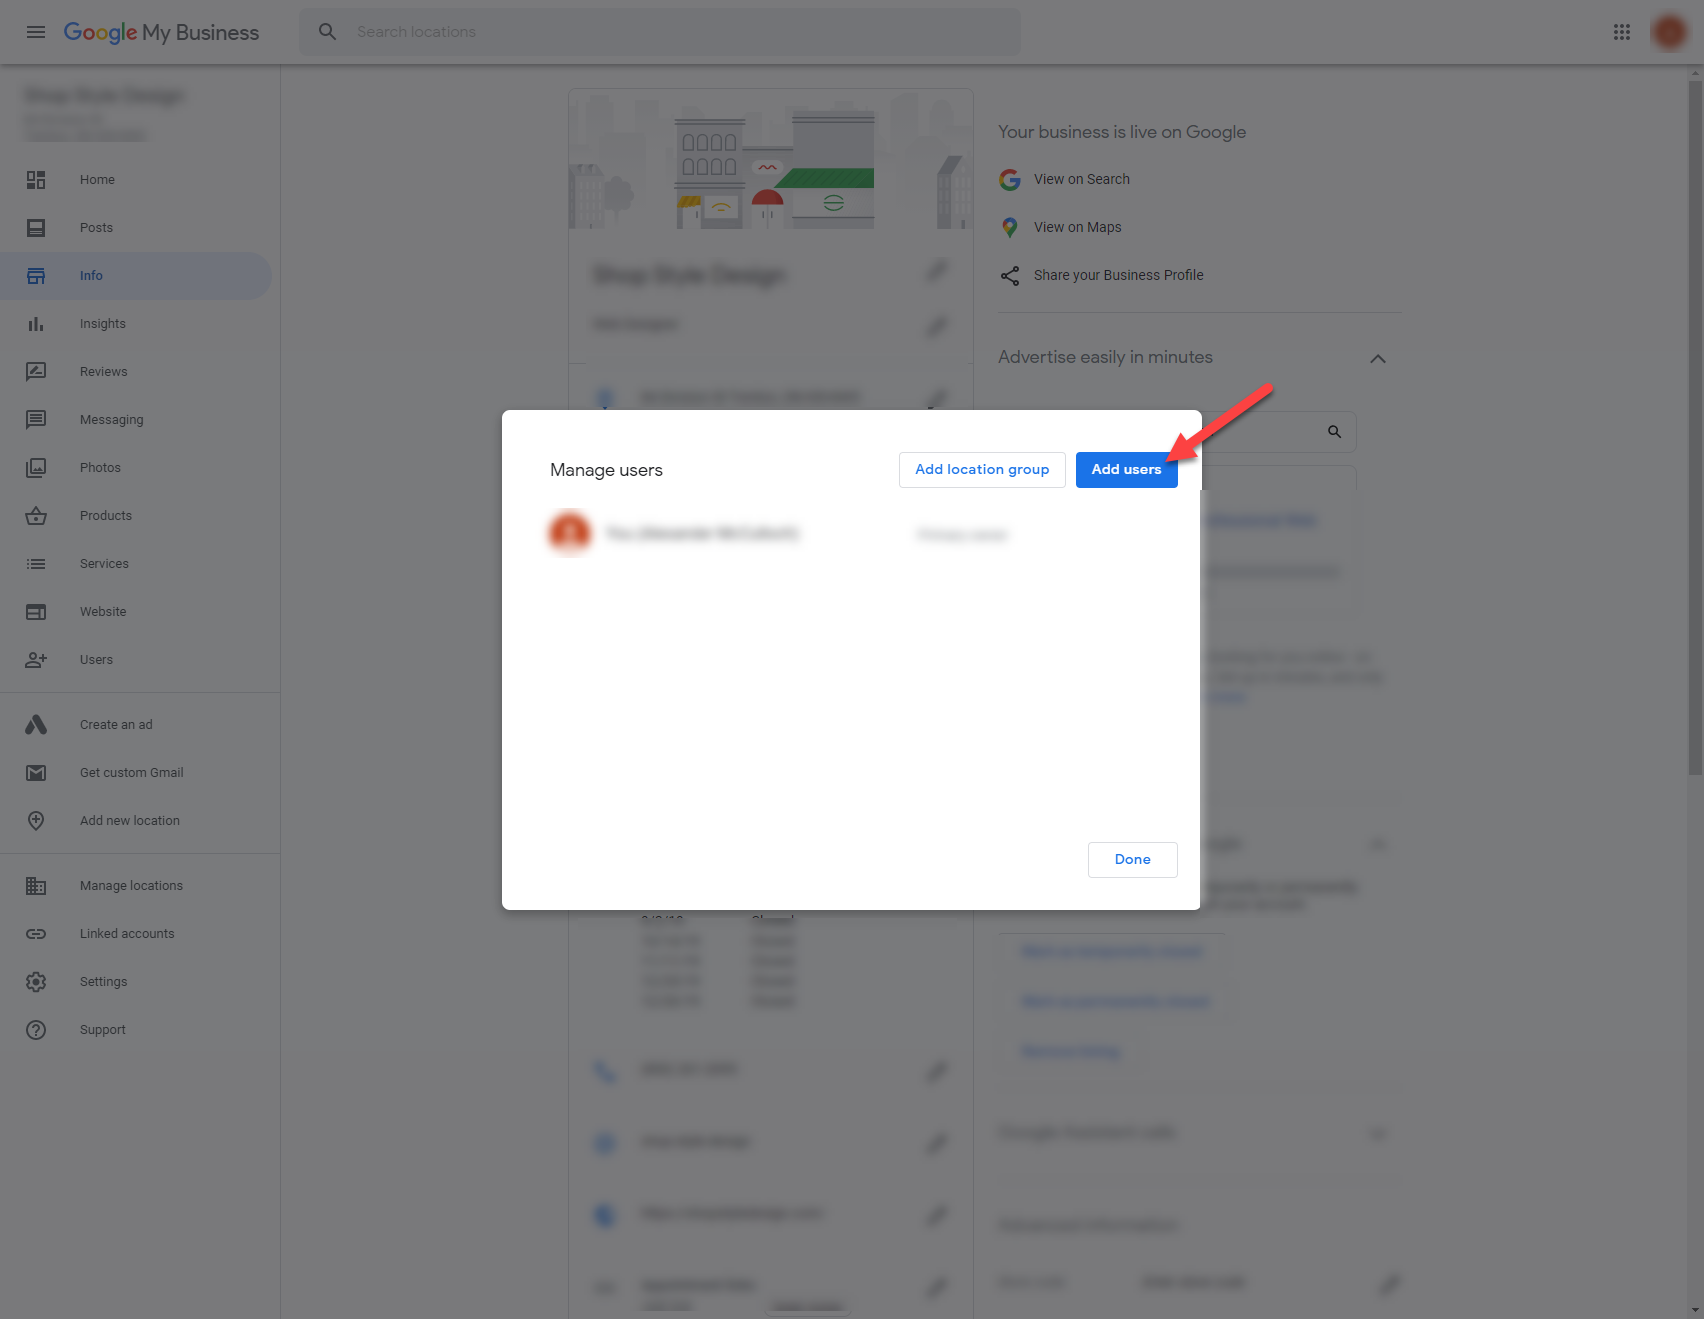Open the Google apps grid
The image size is (1704, 1319).
click(x=1622, y=32)
